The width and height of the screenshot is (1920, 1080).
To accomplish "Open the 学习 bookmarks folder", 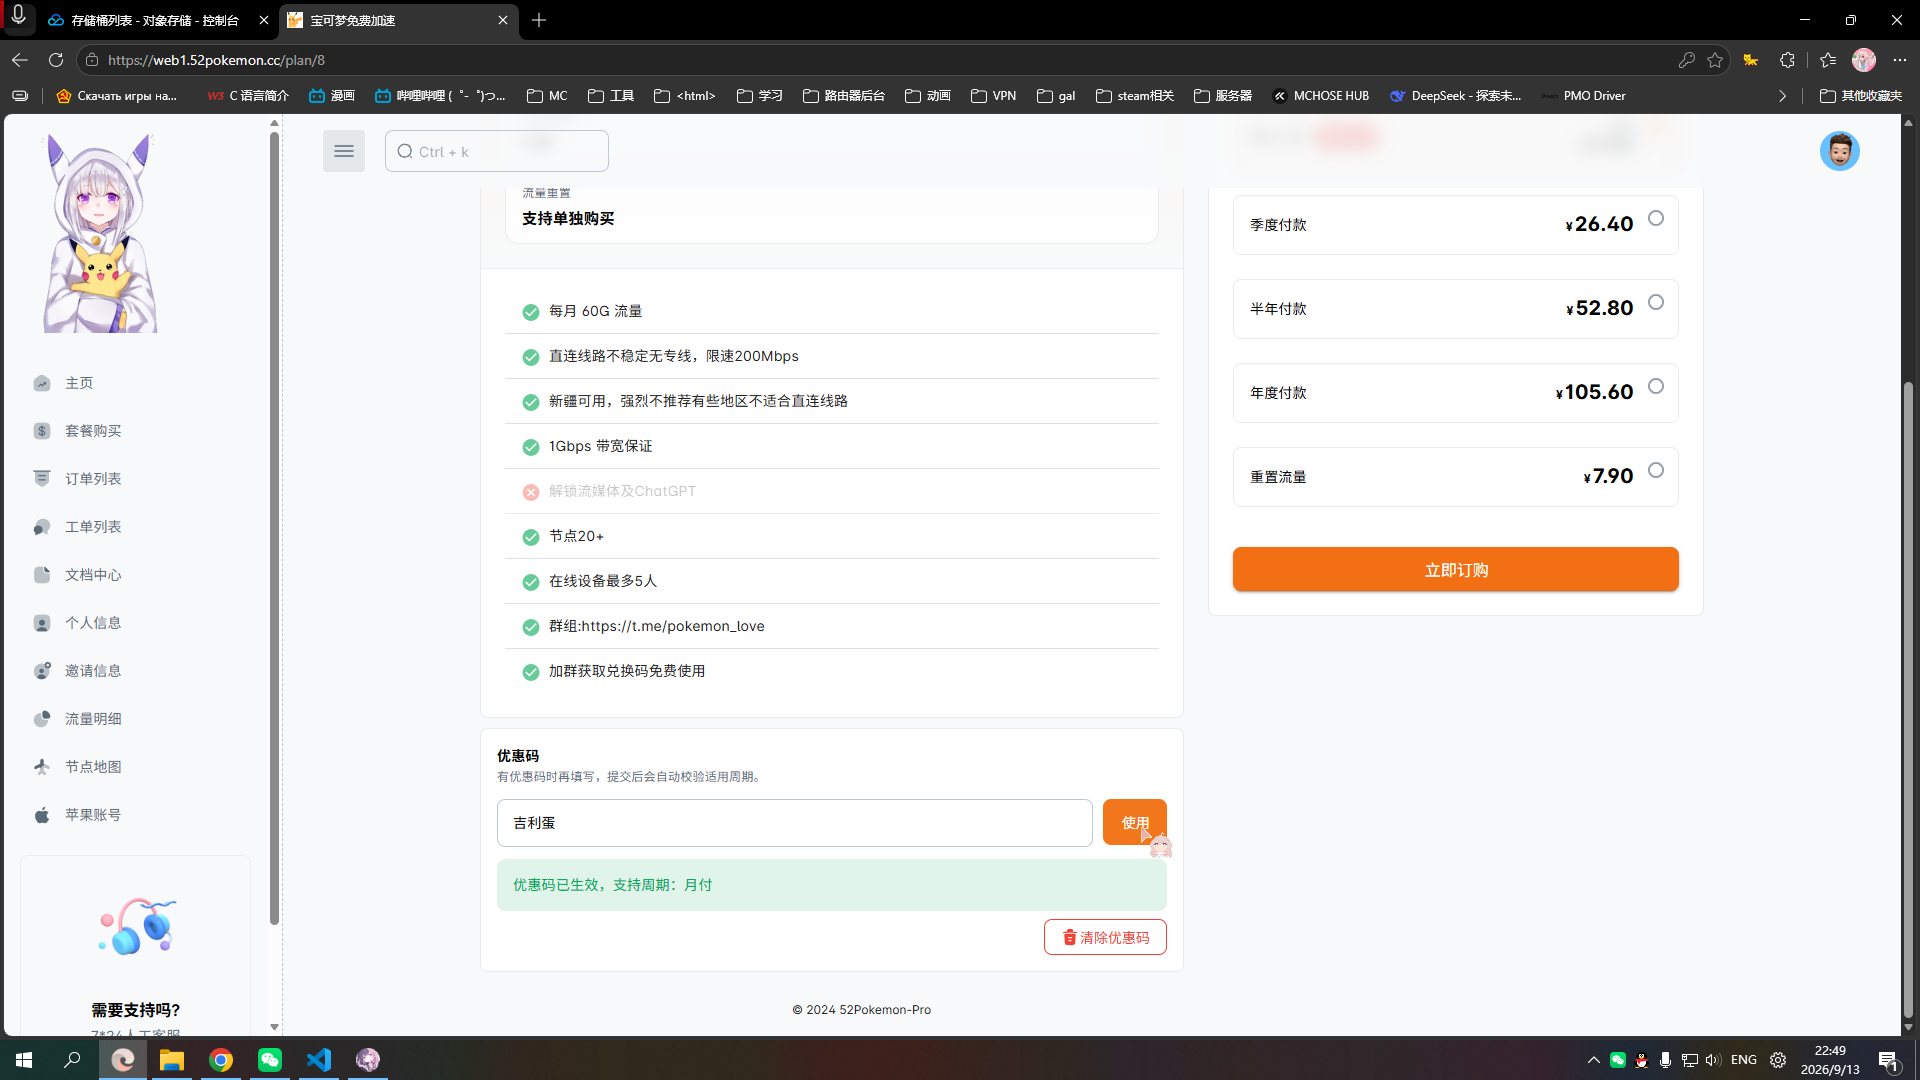I will tap(760, 96).
